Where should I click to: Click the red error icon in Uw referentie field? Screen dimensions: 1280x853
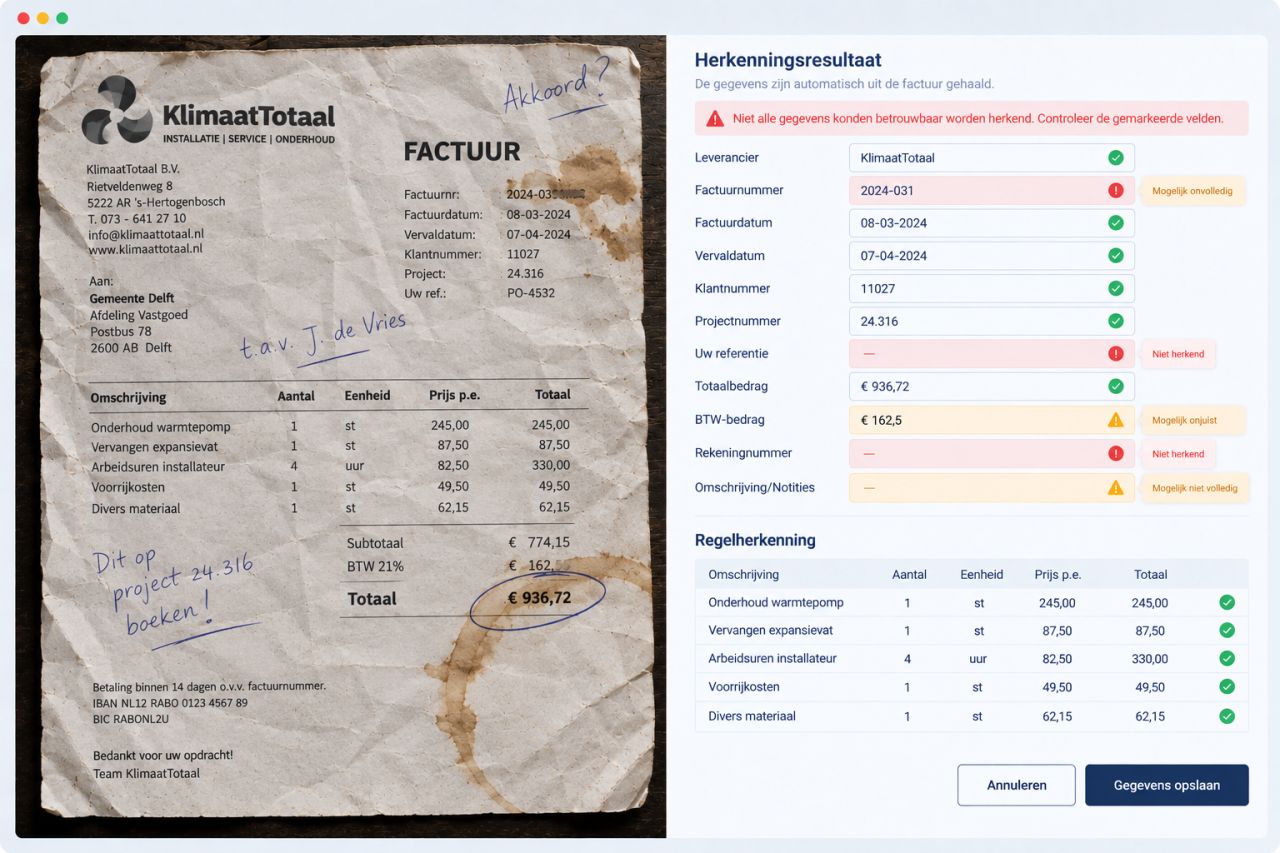(x=1115, y=354)
